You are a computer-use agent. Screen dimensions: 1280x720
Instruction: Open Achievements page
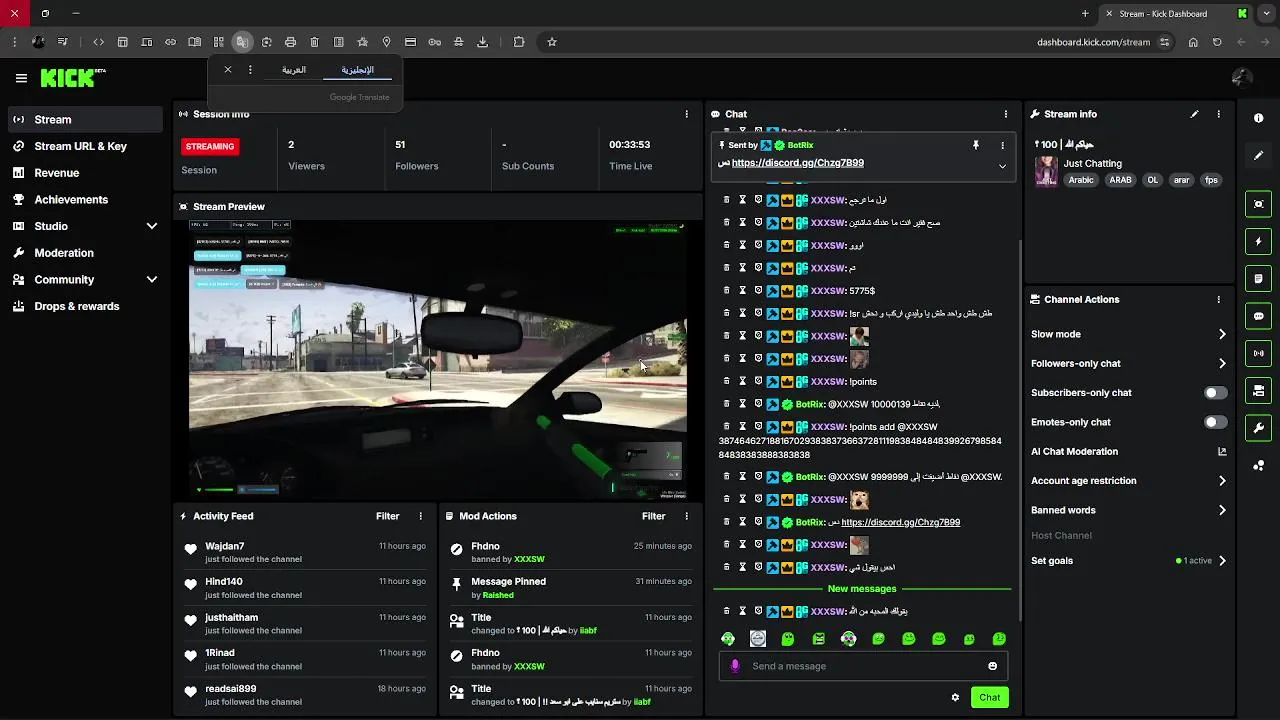pyautogui.click(x=84, y=200)
